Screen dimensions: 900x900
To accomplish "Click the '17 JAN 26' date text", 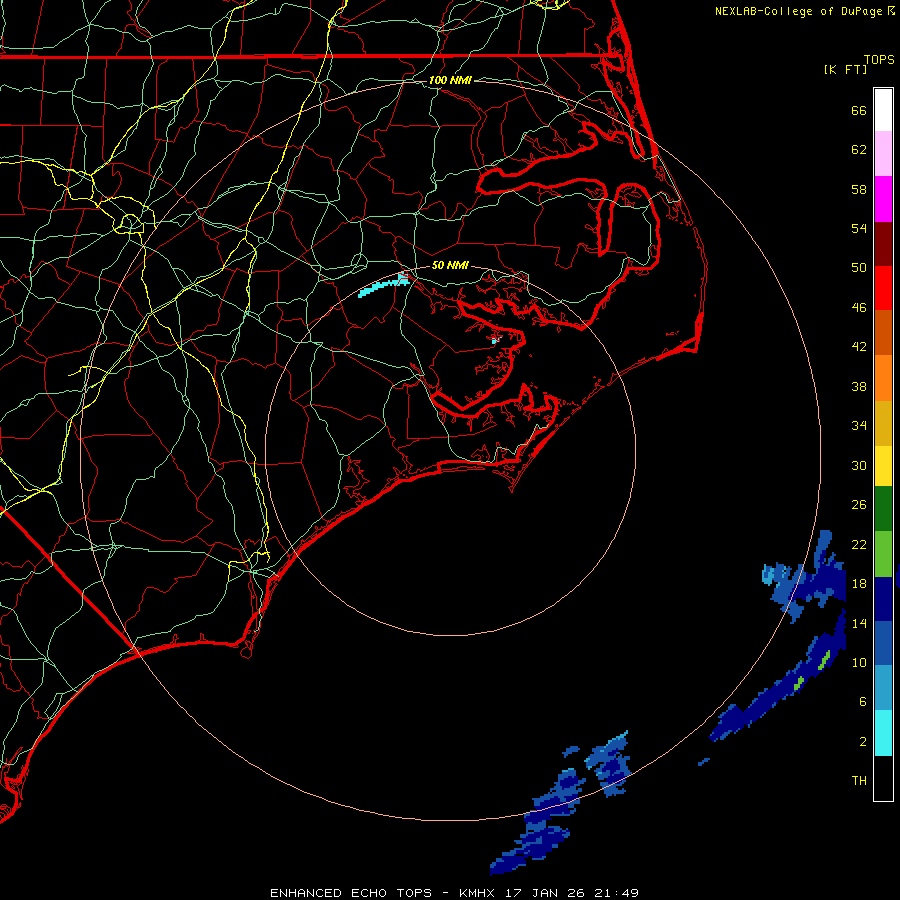I will coord(547,893).
